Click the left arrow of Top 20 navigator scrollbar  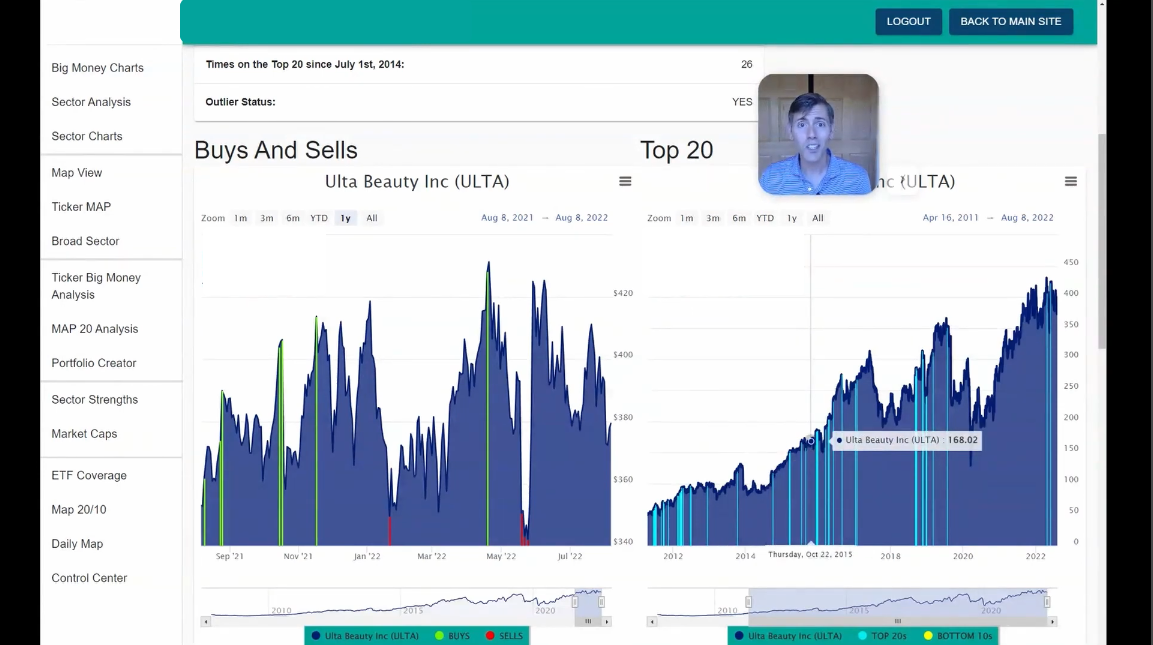point(652,621)
